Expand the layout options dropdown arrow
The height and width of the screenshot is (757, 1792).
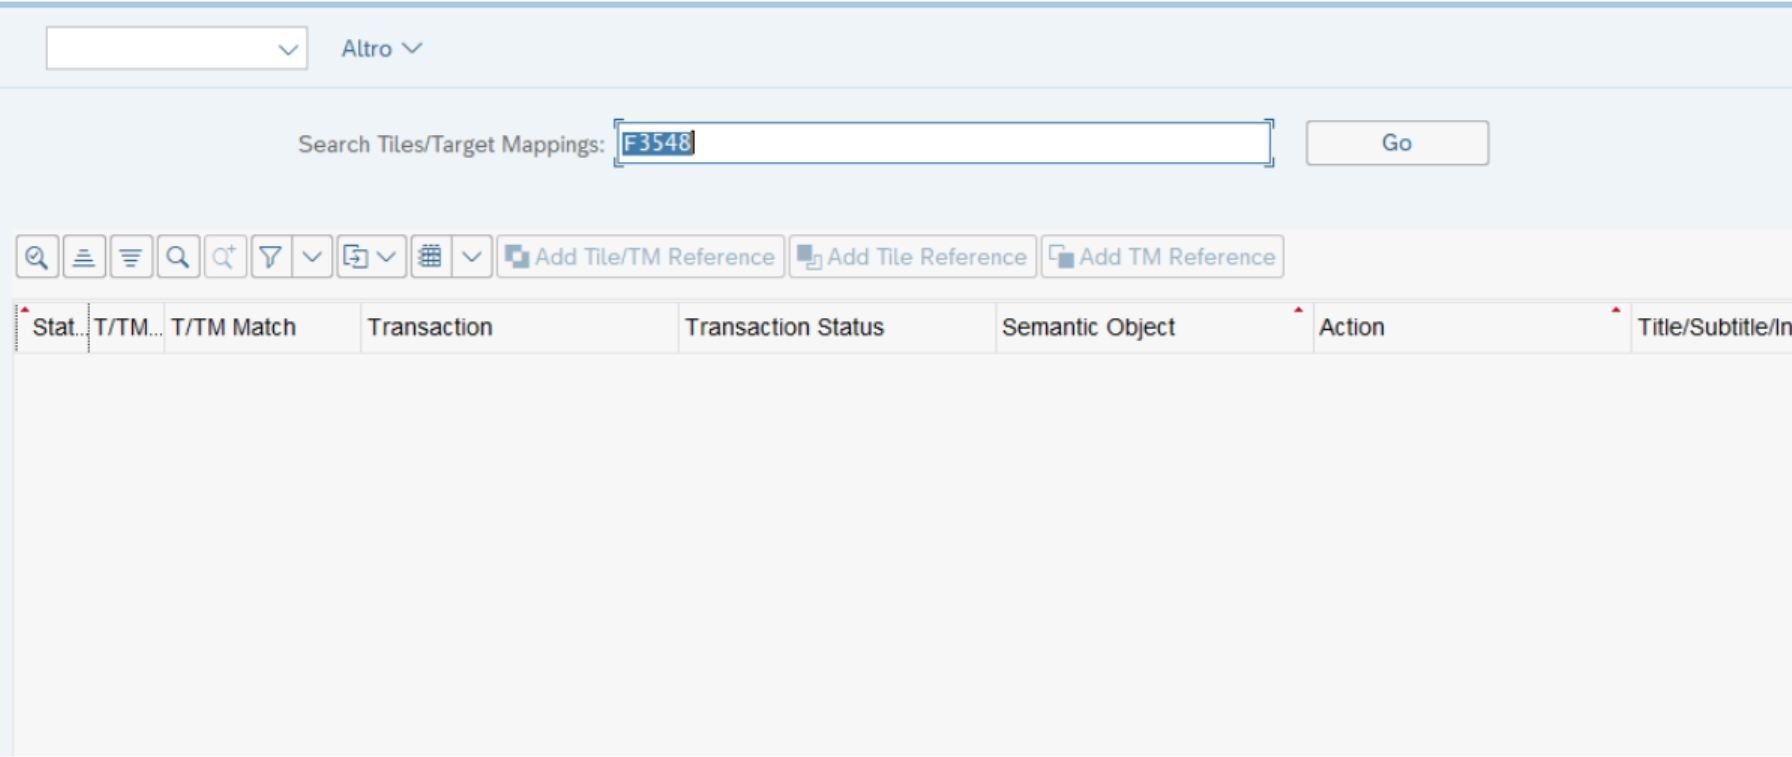472,257
